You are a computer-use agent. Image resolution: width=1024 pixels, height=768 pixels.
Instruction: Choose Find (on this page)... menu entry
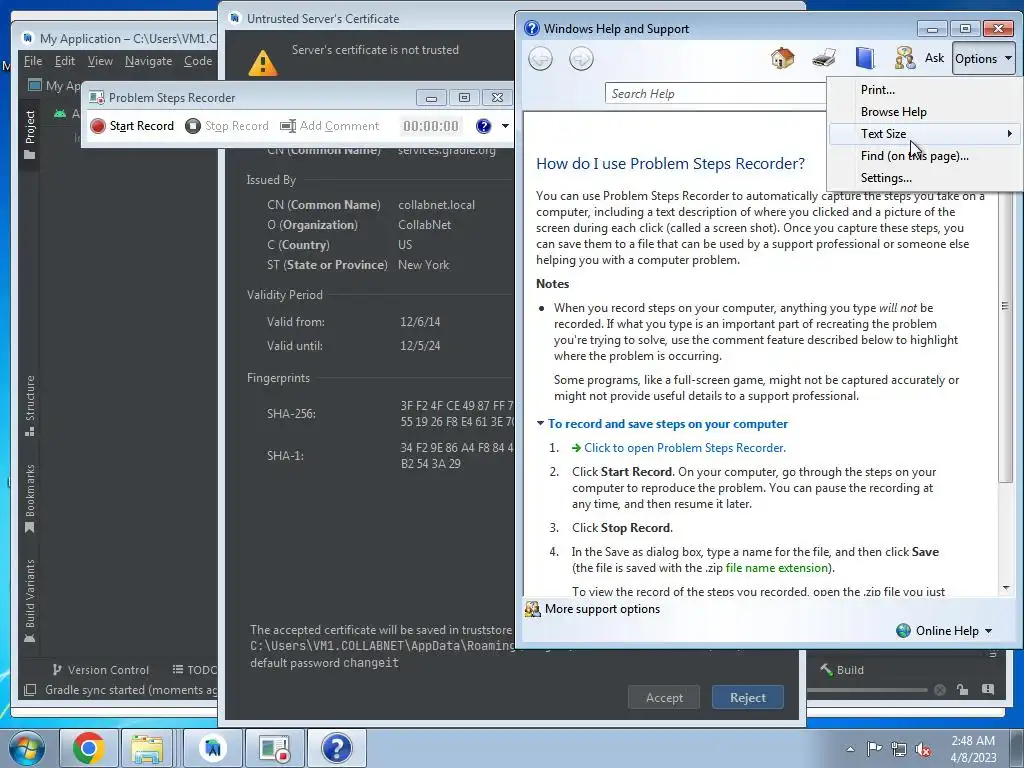[x=914, y=156]
